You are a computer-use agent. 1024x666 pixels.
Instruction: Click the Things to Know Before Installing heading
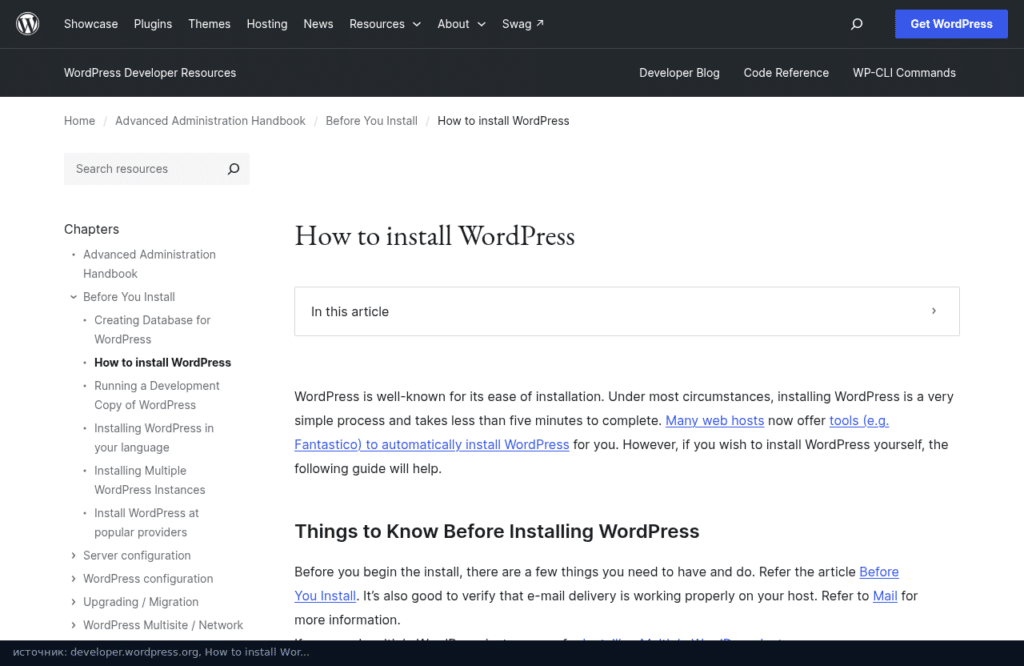[496, 531]
